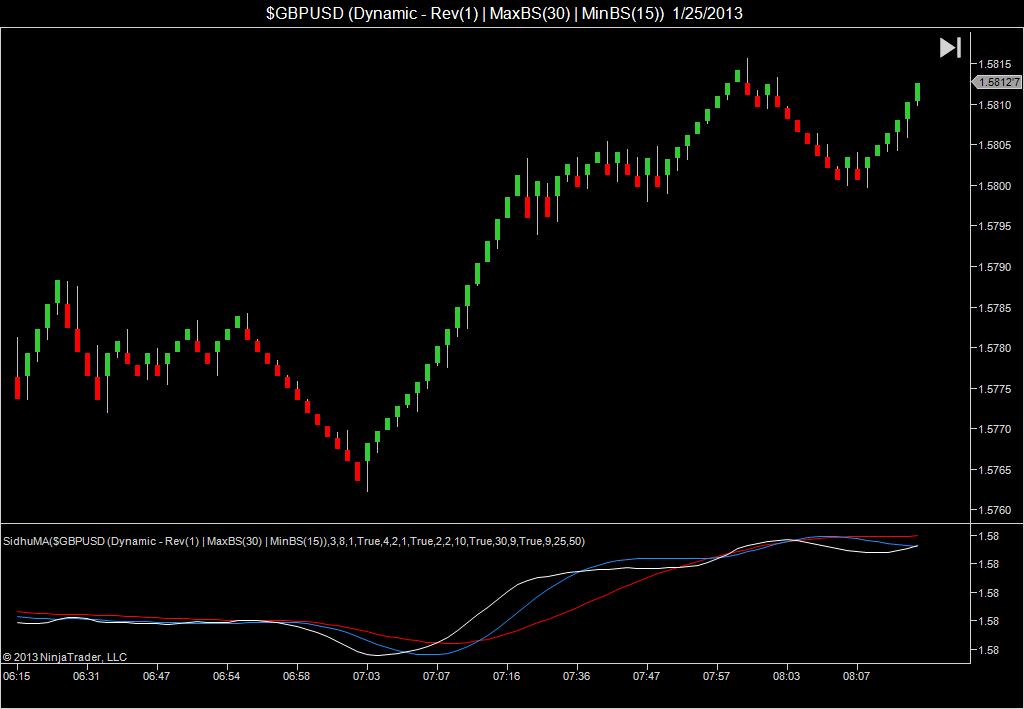Click the 1.5790 price axis label
The height and width of the screenshot is (709, 1024).
click(x=994, y=267)
